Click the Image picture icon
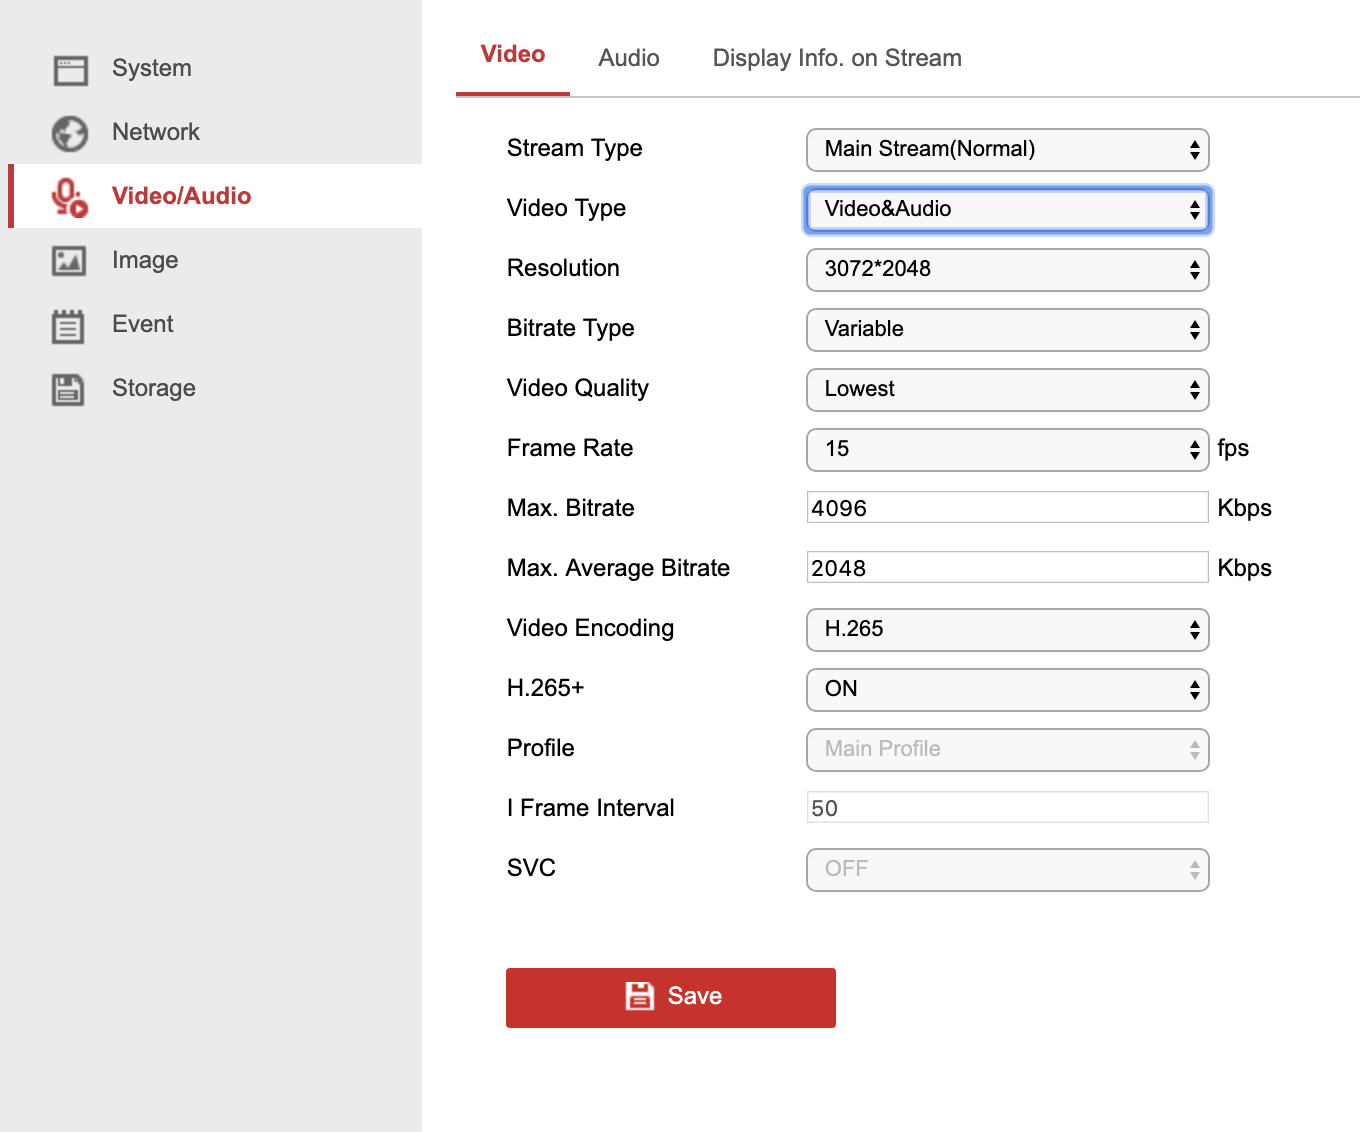This screenshot has height=1132, width=1360. [69, 261]
